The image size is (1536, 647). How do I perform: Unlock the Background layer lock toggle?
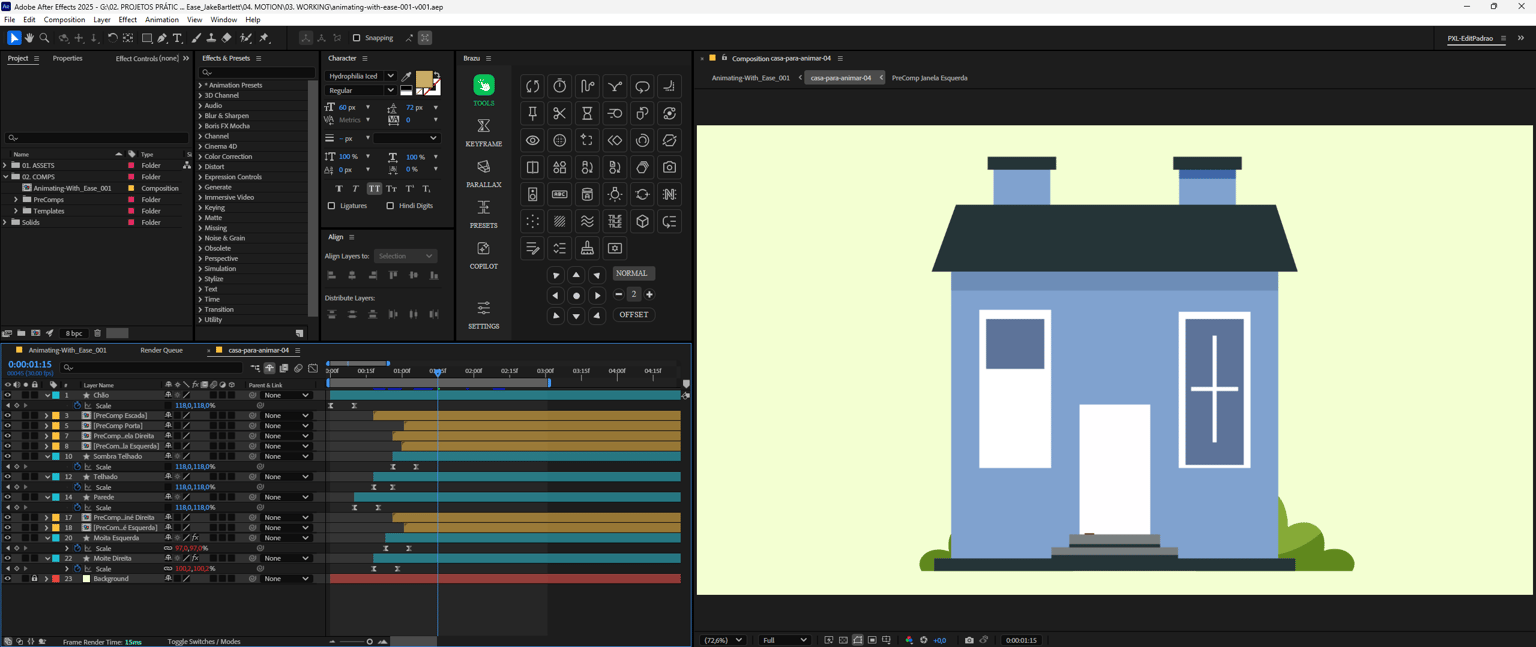(34, 579)
